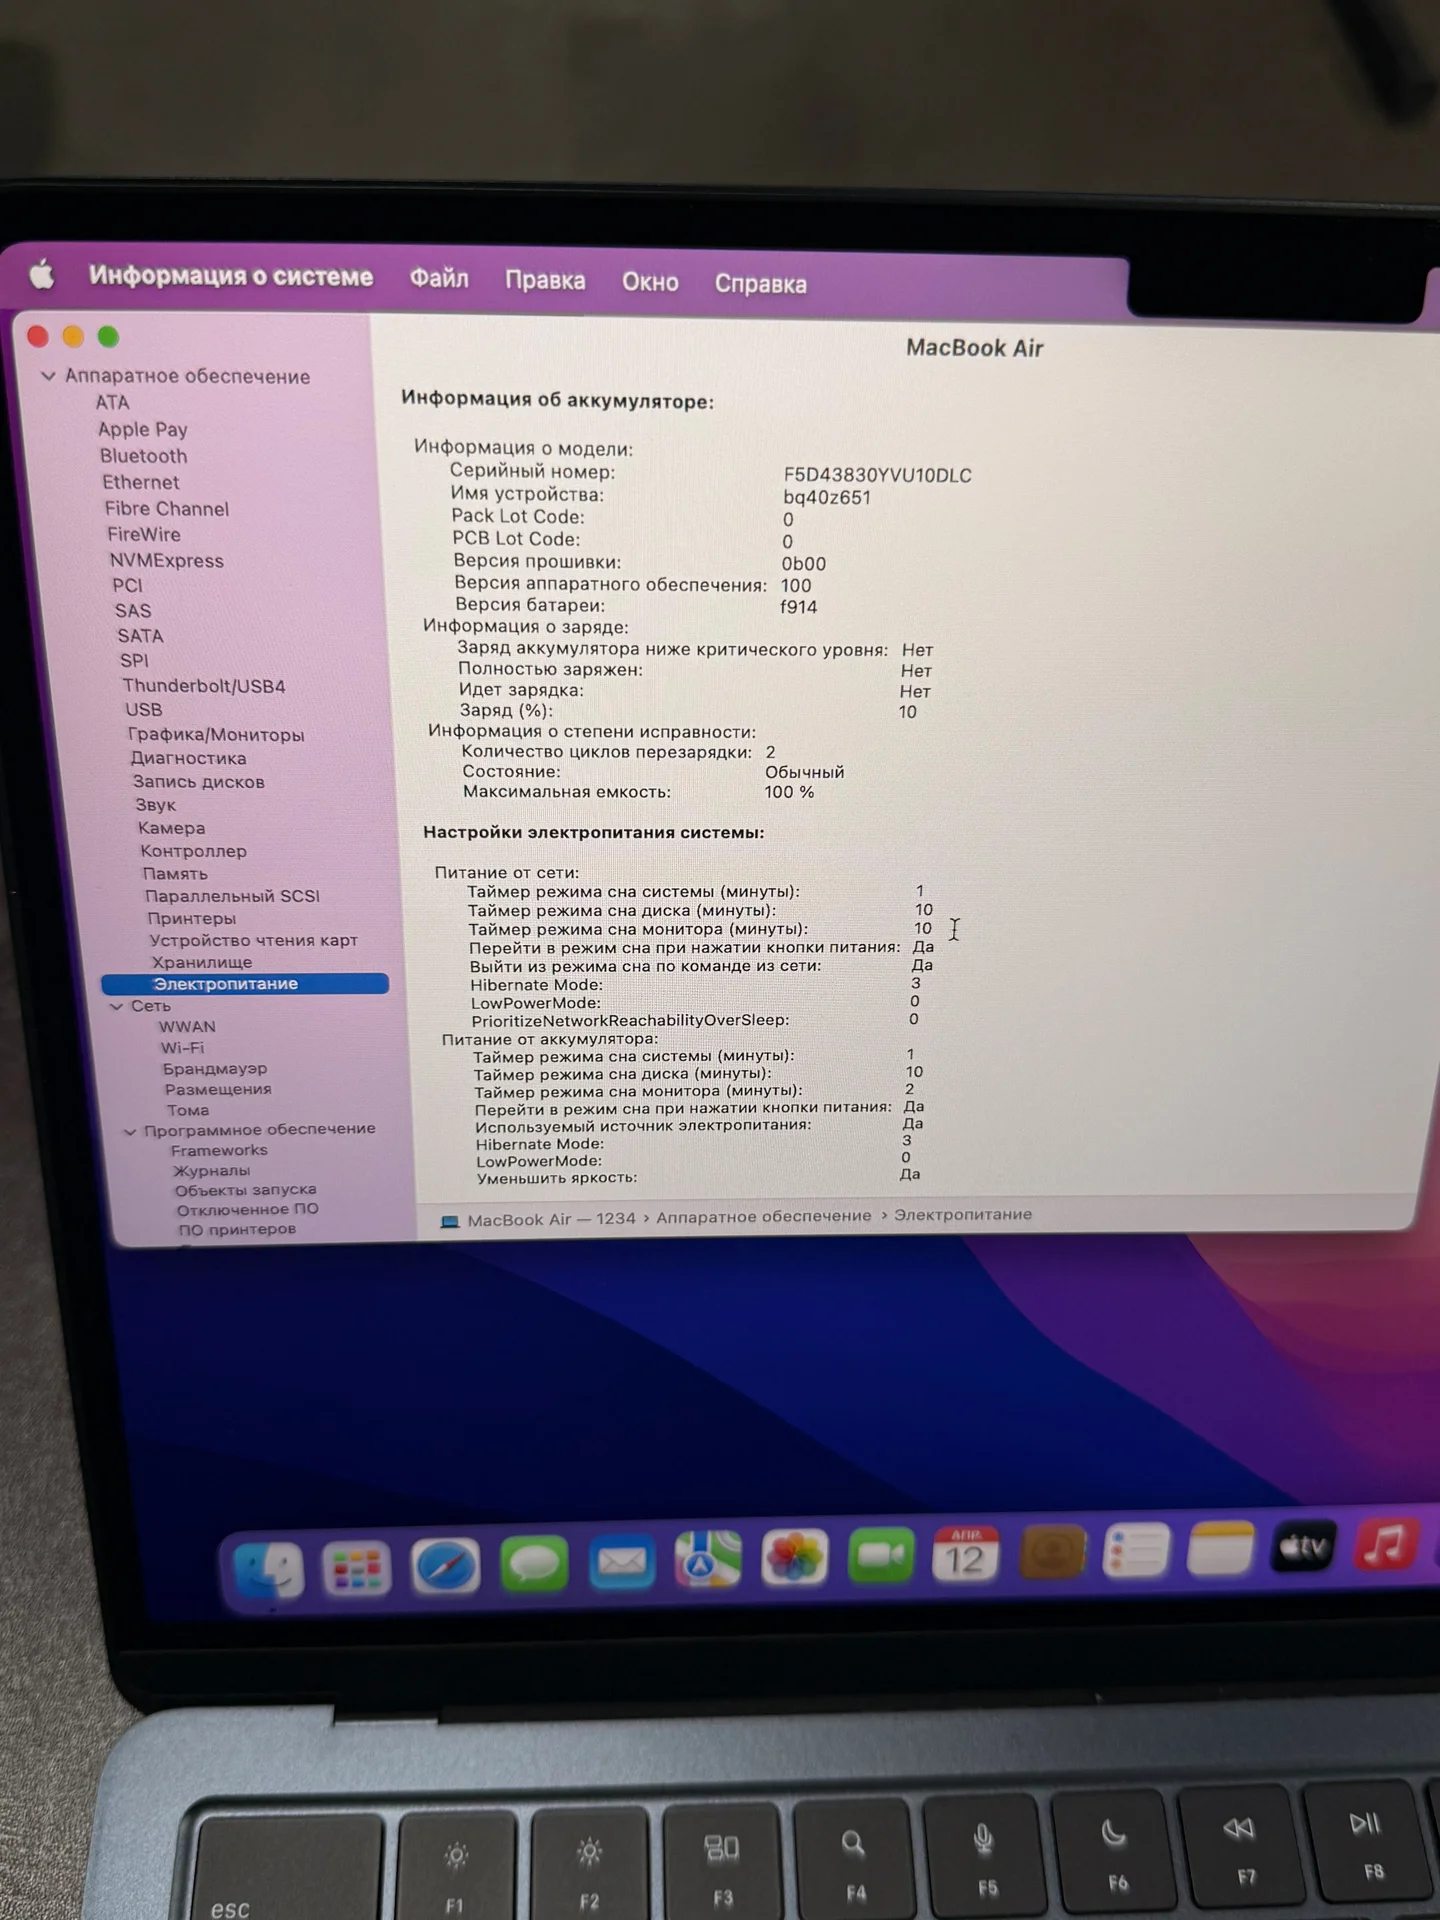Click Аппаратное обеспечение in path bar

(764, 1217)
